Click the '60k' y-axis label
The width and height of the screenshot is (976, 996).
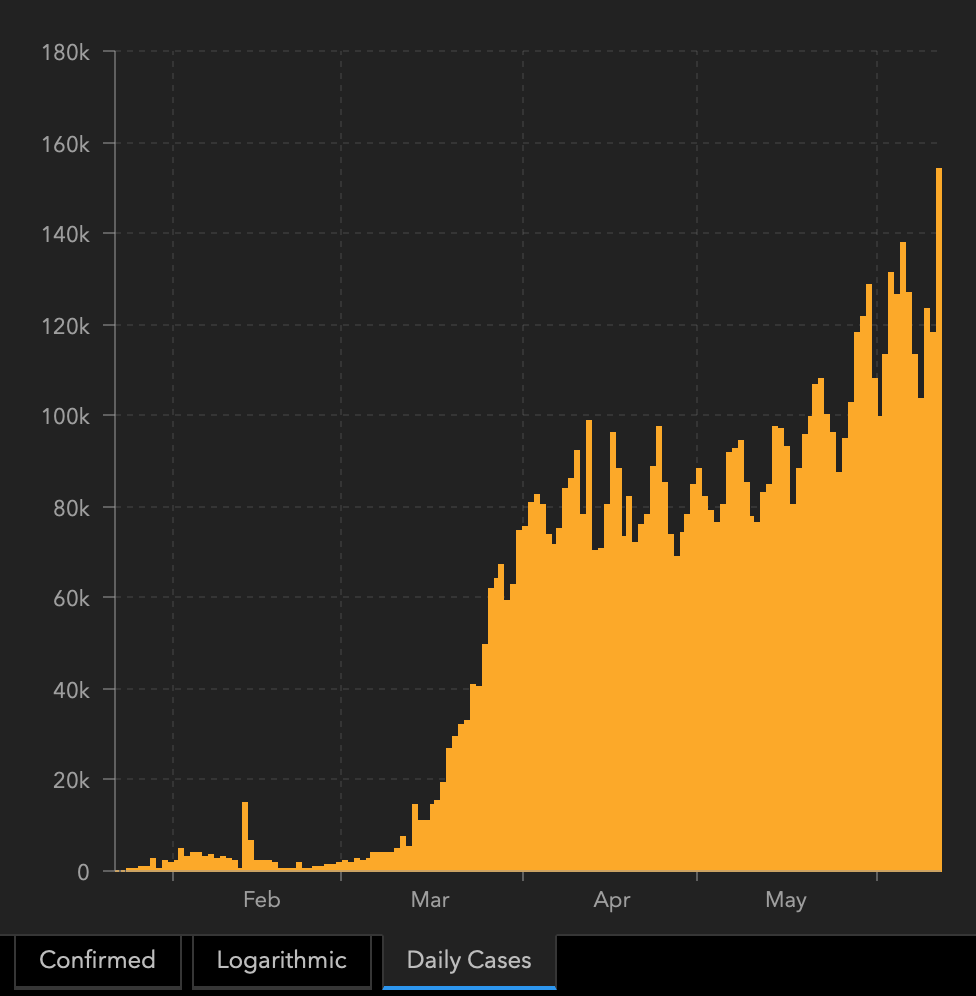[x=71, y=598]
